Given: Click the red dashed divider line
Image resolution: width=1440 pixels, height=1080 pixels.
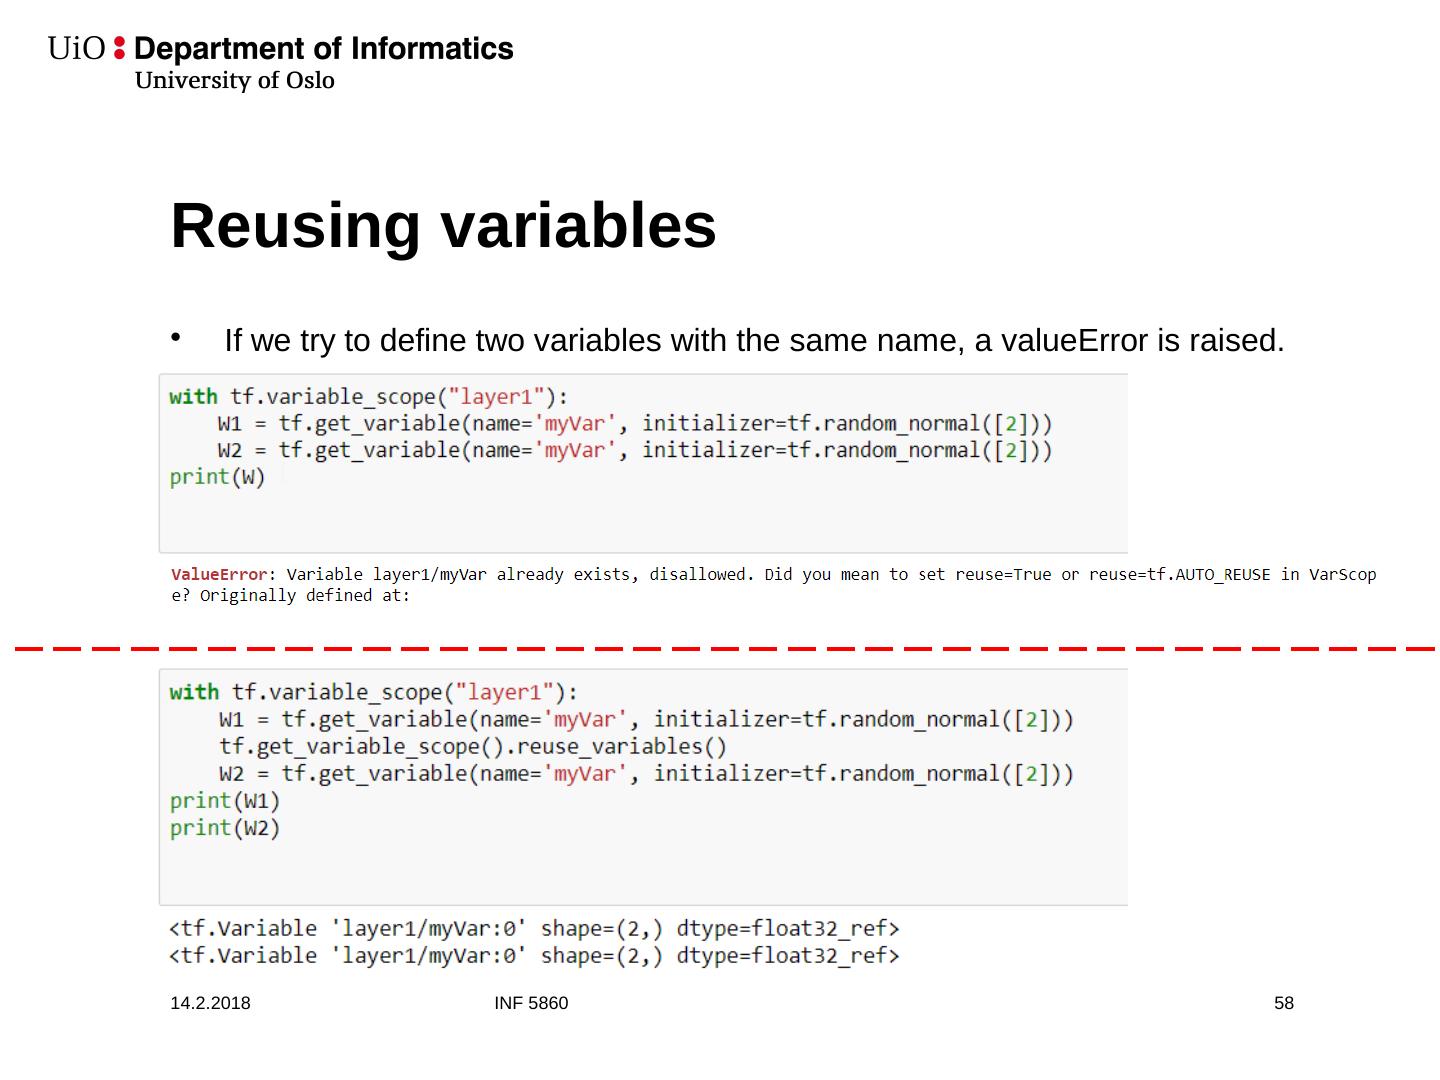Looking at the screenshot, I should click(720, 649).
